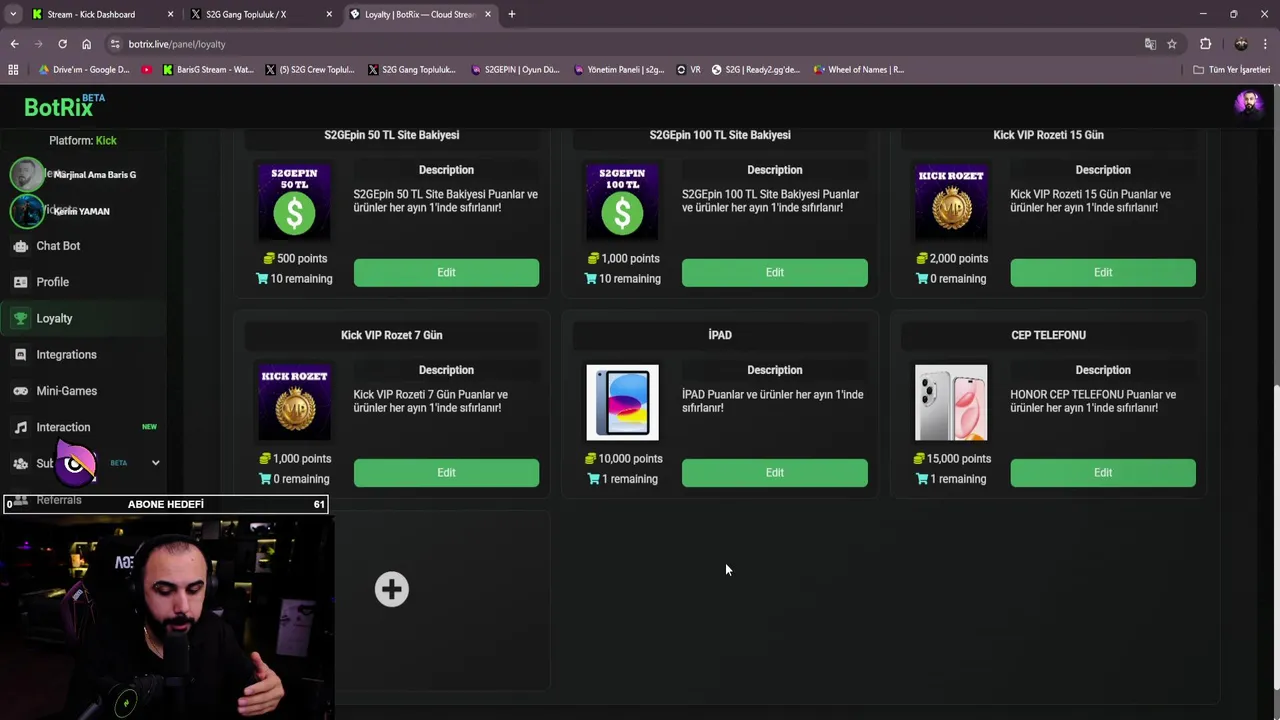The width and height of the screenshot is (1280, 720).
Task: Edit the İPAD item
Action: (775, 472)
